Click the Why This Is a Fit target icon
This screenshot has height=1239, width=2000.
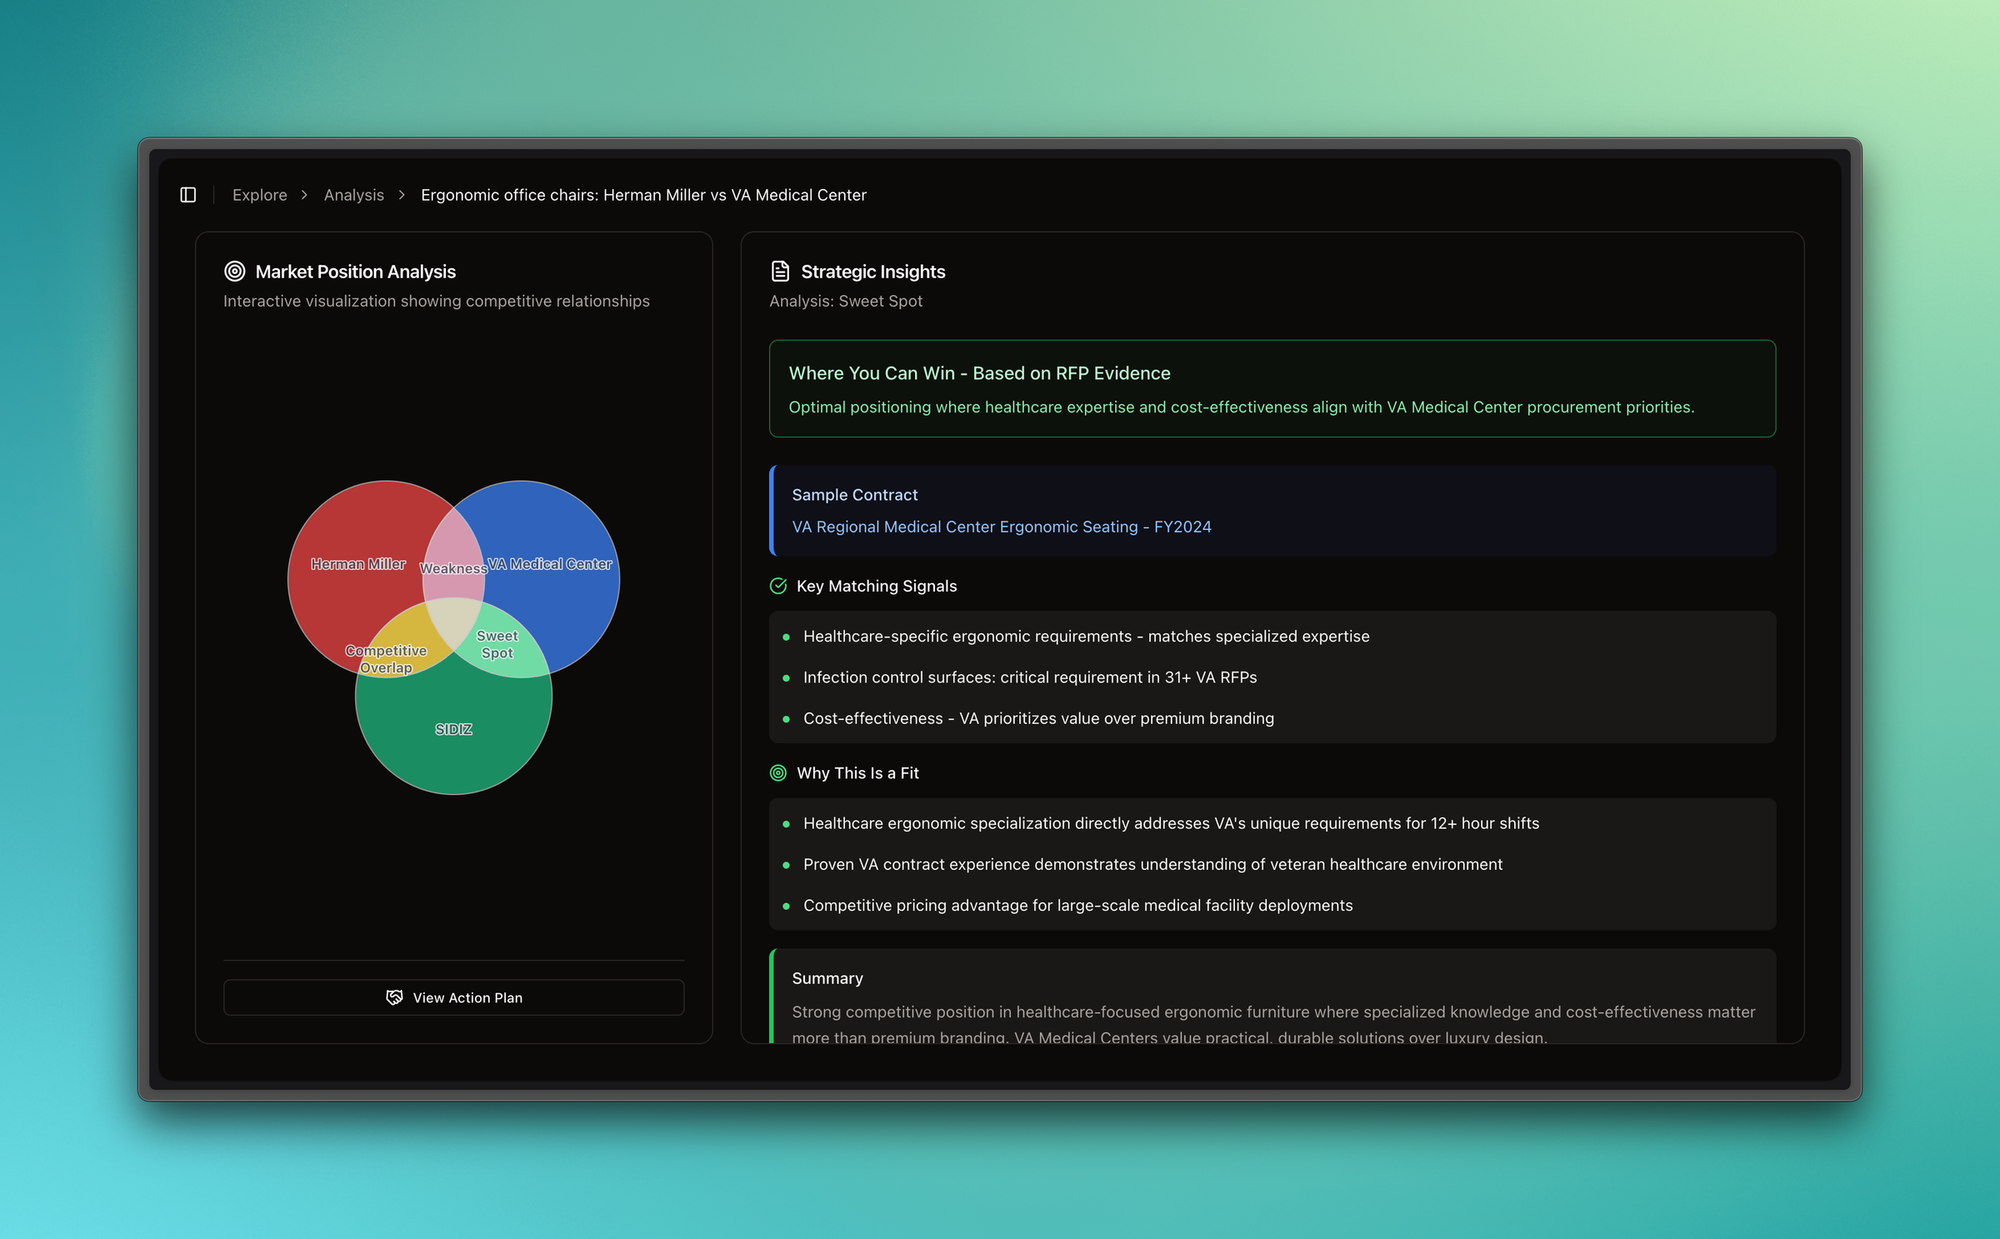pos(778,773)
